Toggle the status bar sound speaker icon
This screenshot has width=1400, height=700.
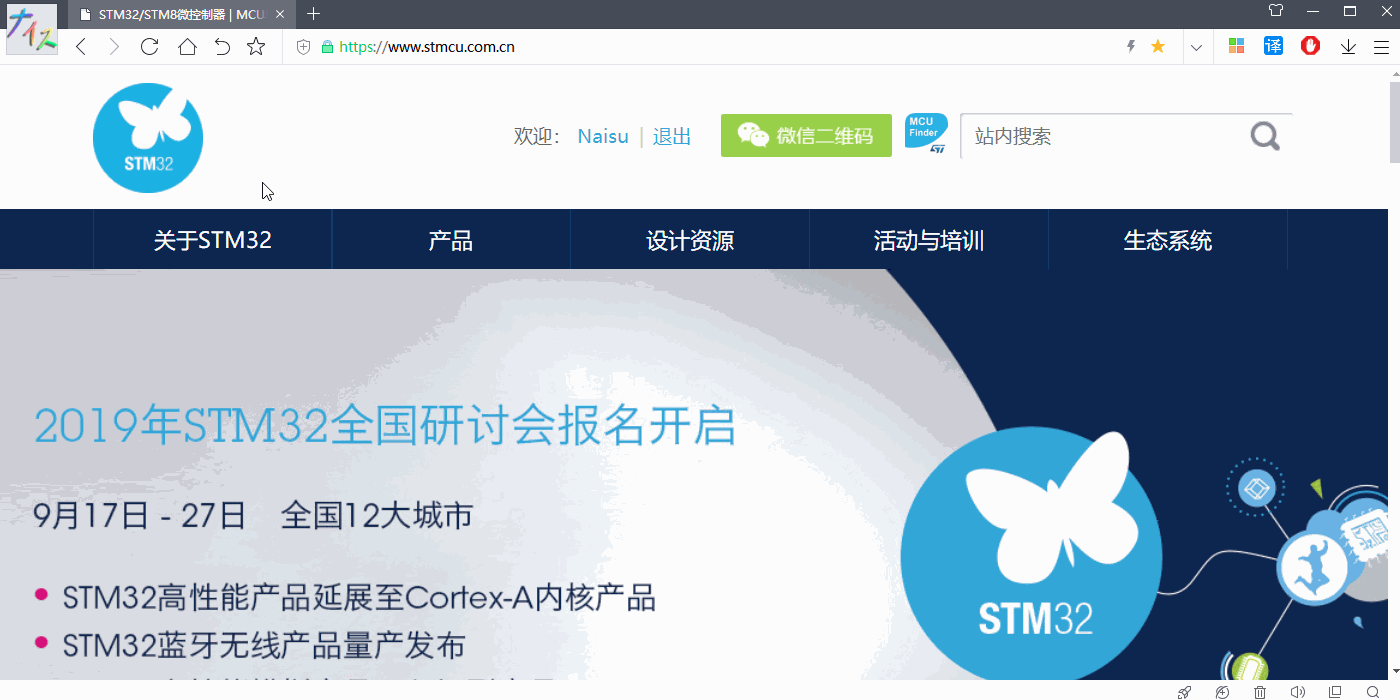[1297, 691]
